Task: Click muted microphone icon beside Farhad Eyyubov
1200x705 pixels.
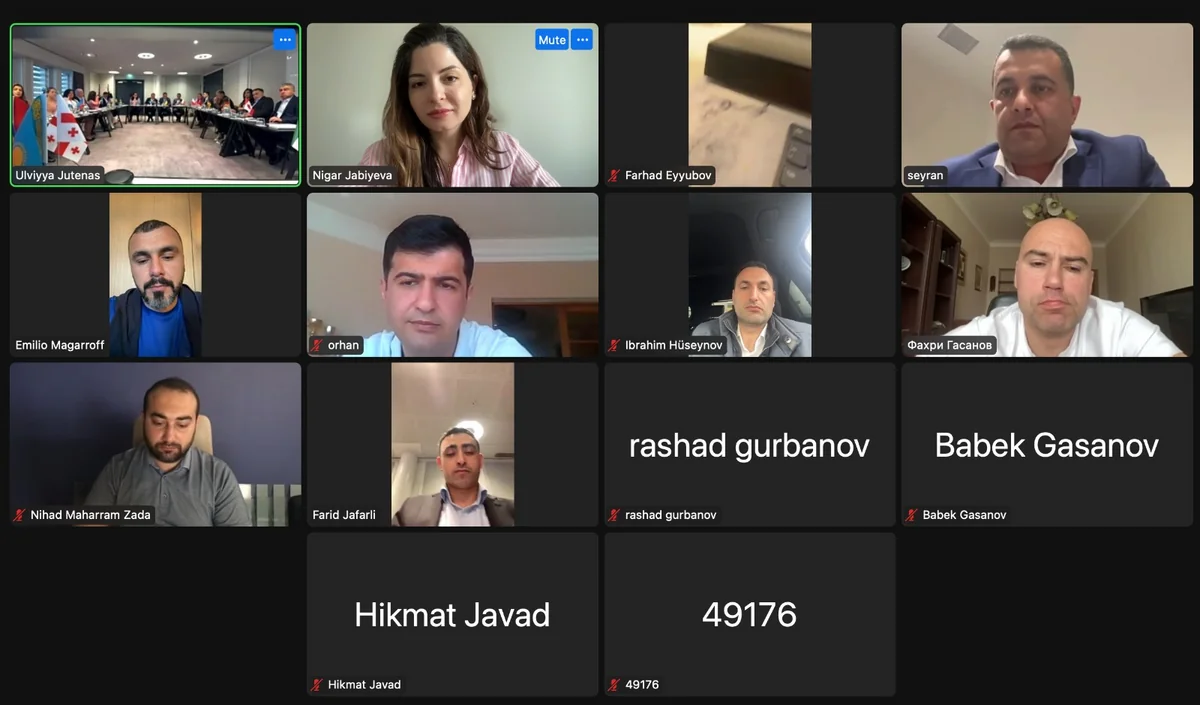Action: pyautogui.click(x=615, y=176)
